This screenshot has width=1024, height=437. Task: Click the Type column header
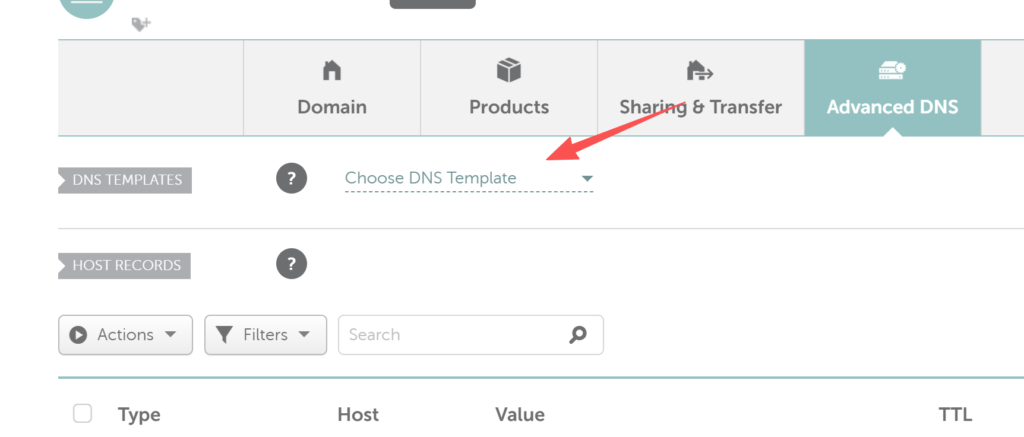point(139,414)
